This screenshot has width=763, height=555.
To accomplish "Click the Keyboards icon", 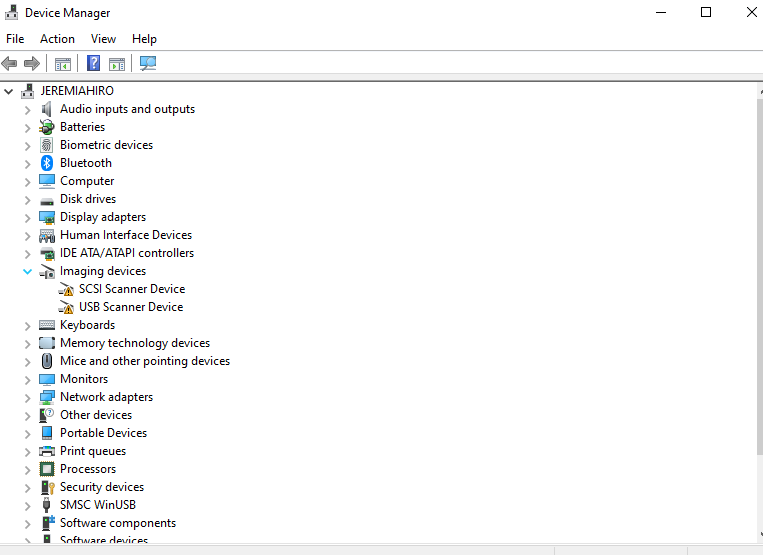I will point(47,325).
